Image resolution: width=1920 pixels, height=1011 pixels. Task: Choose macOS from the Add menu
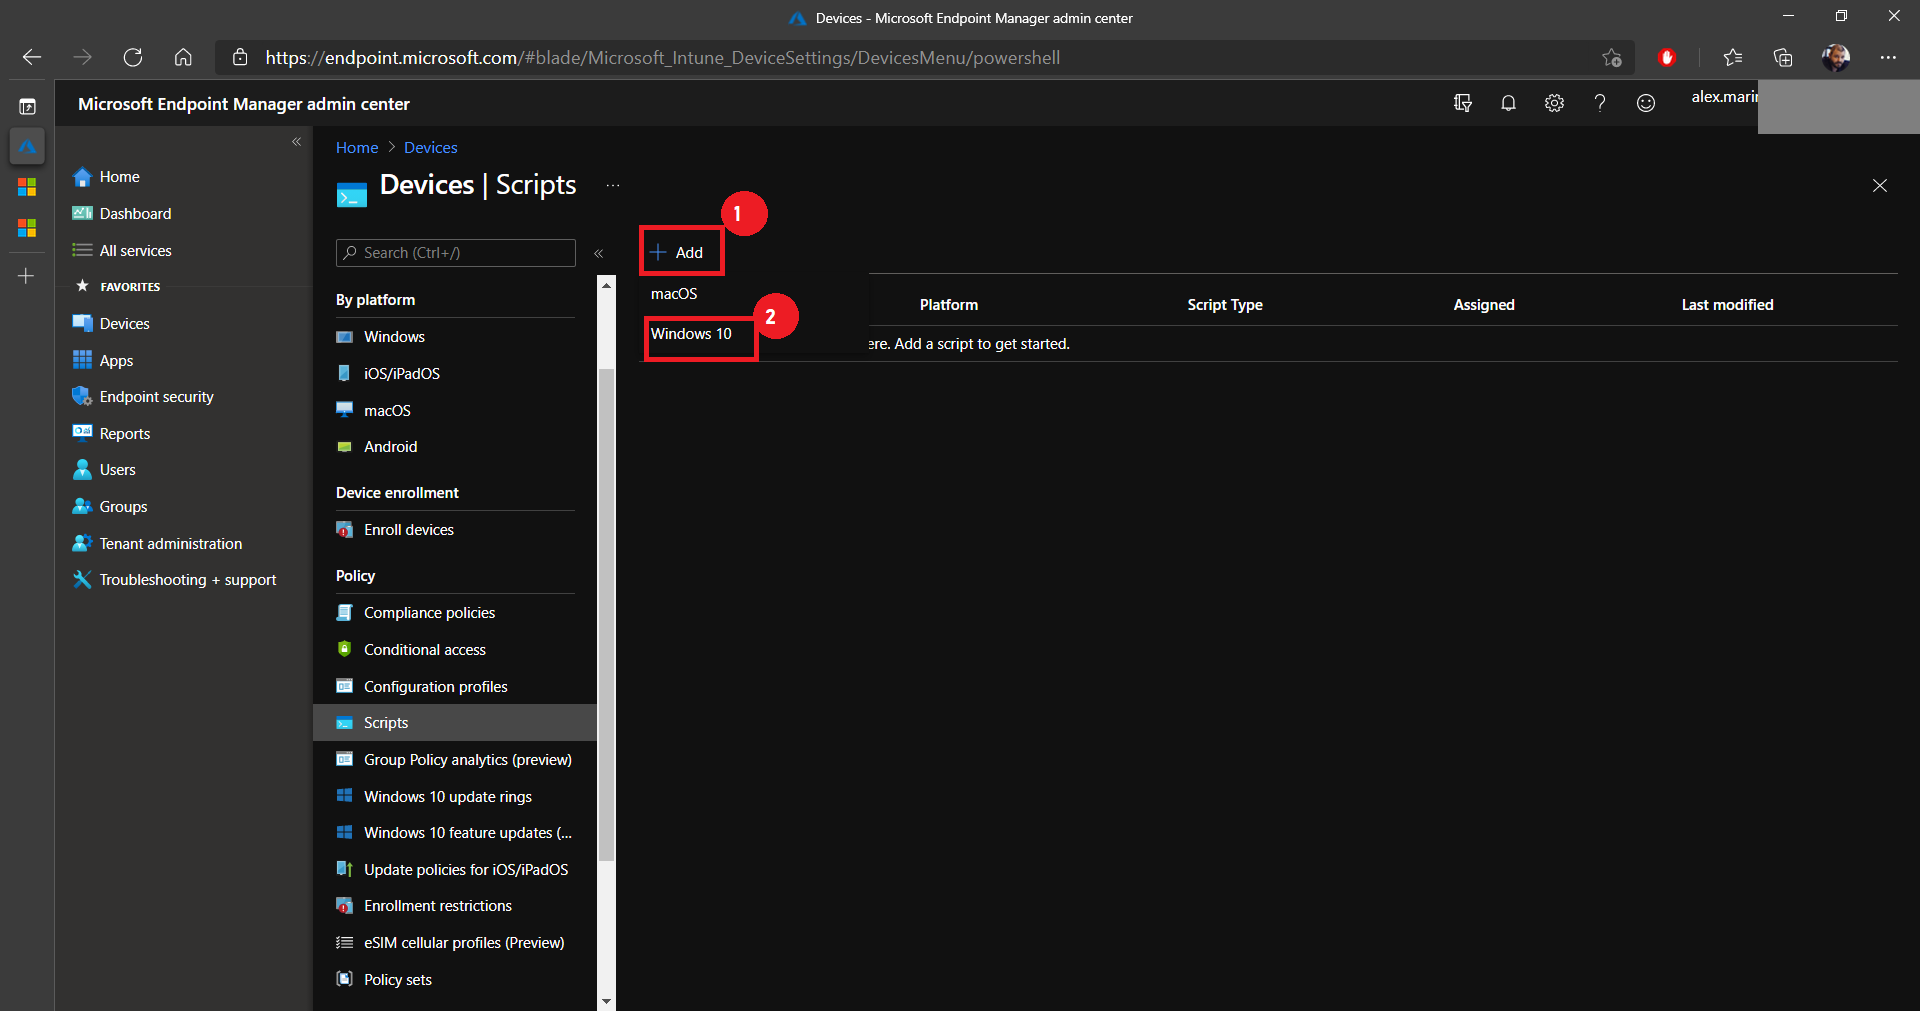(x=674, y=294)
